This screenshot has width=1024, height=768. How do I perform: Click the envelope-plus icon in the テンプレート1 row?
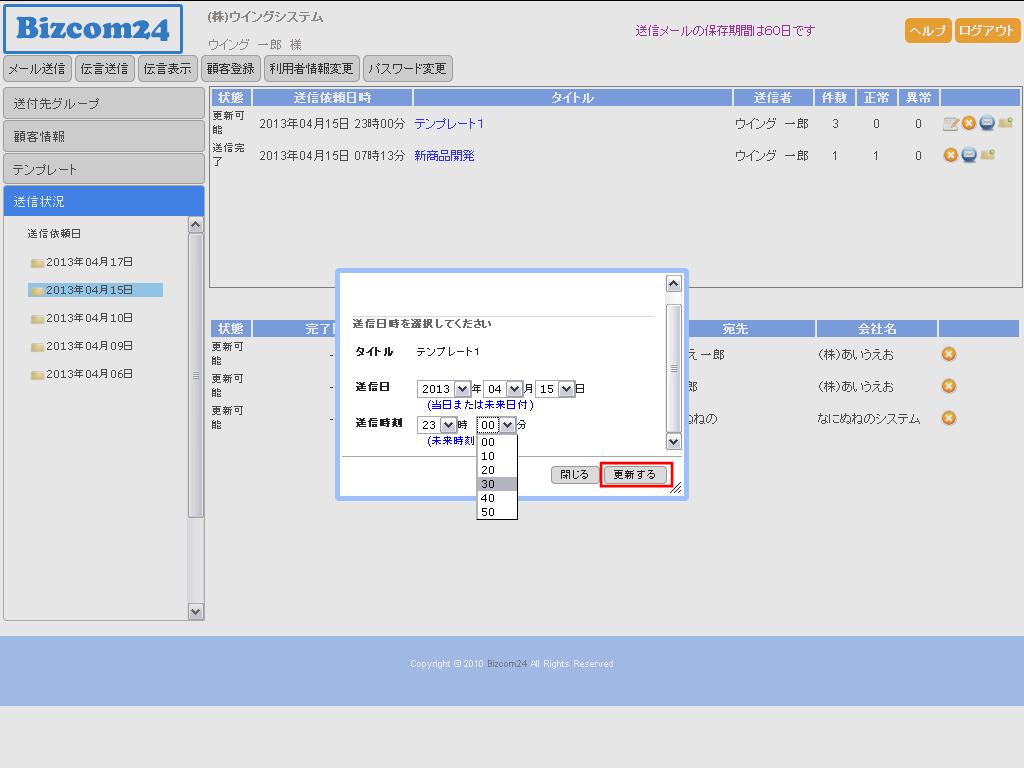coord(1005,123)
